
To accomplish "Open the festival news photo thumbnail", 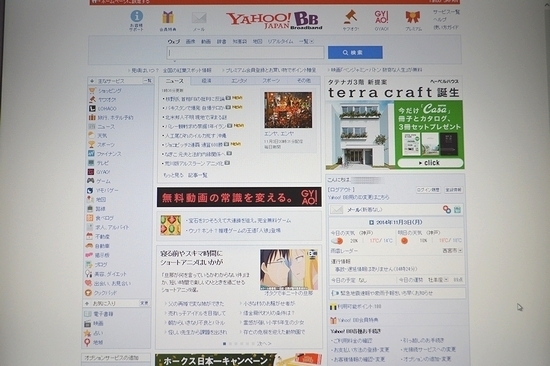I will point(288,110).
